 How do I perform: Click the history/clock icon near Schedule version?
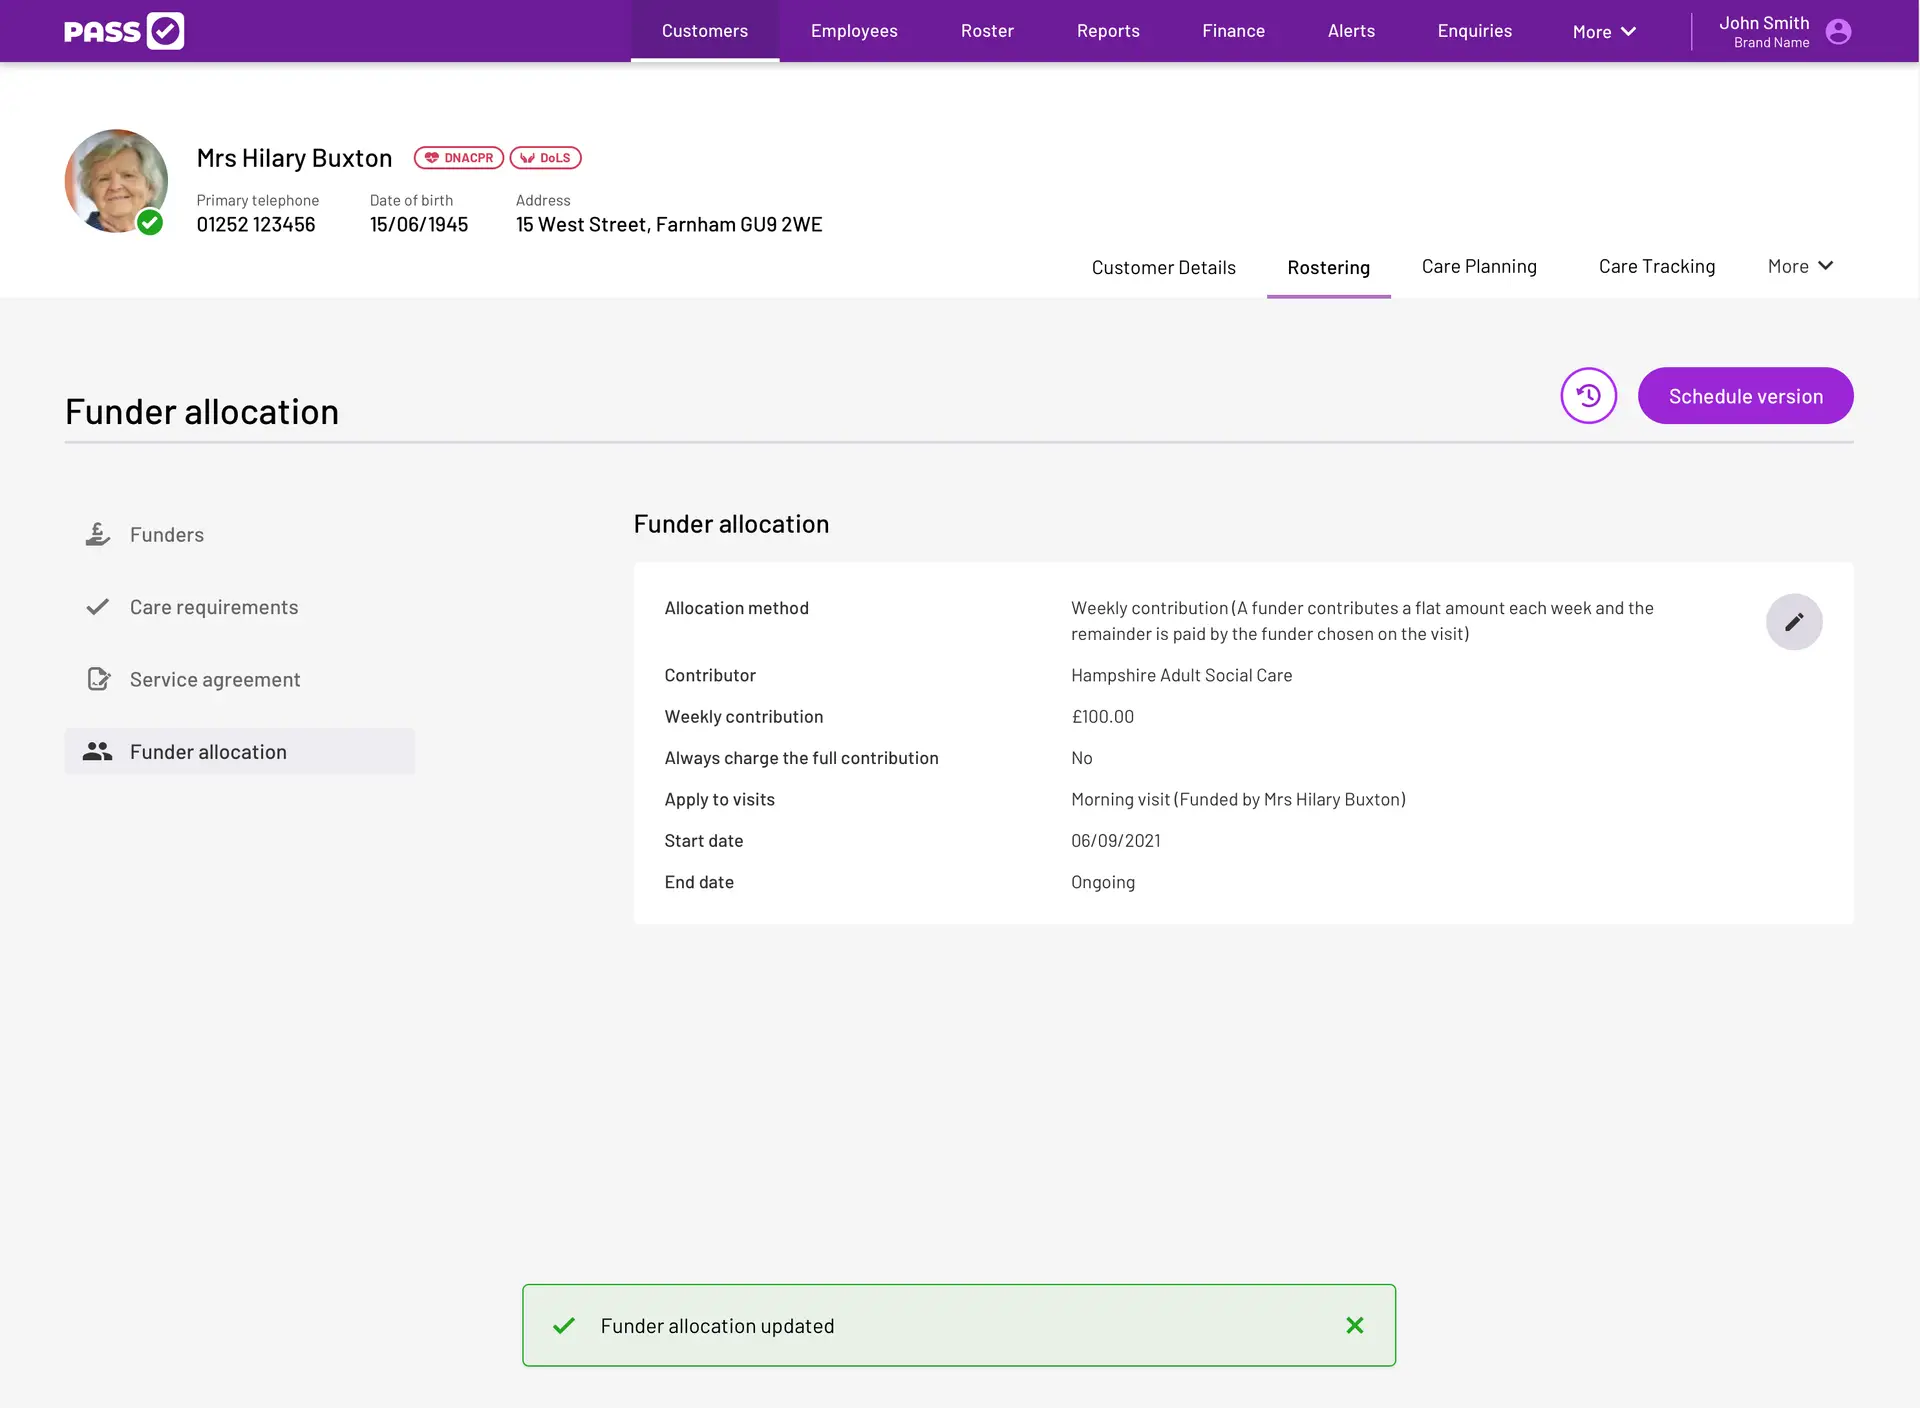click(1589, 395)
